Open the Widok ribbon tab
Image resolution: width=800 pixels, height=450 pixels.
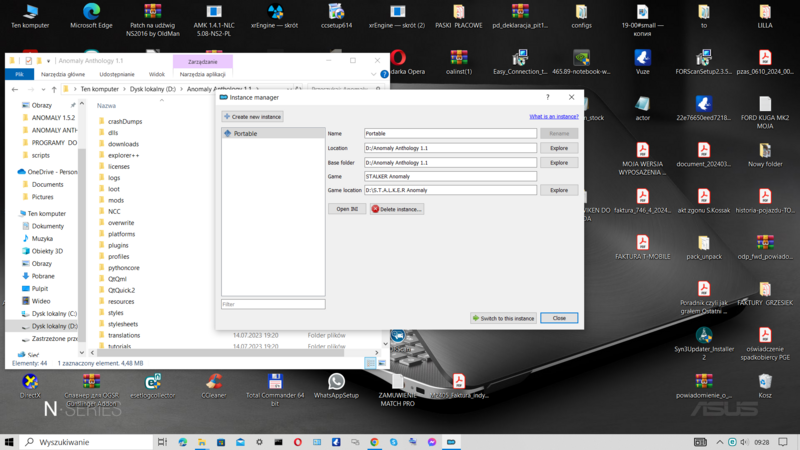[157, 74]
